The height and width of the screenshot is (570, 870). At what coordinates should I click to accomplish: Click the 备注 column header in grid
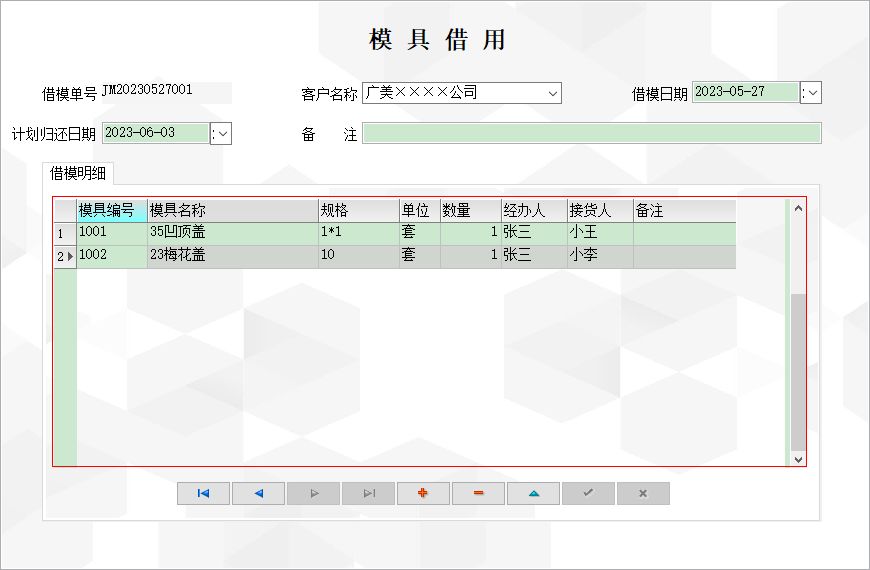coord(685,211)
